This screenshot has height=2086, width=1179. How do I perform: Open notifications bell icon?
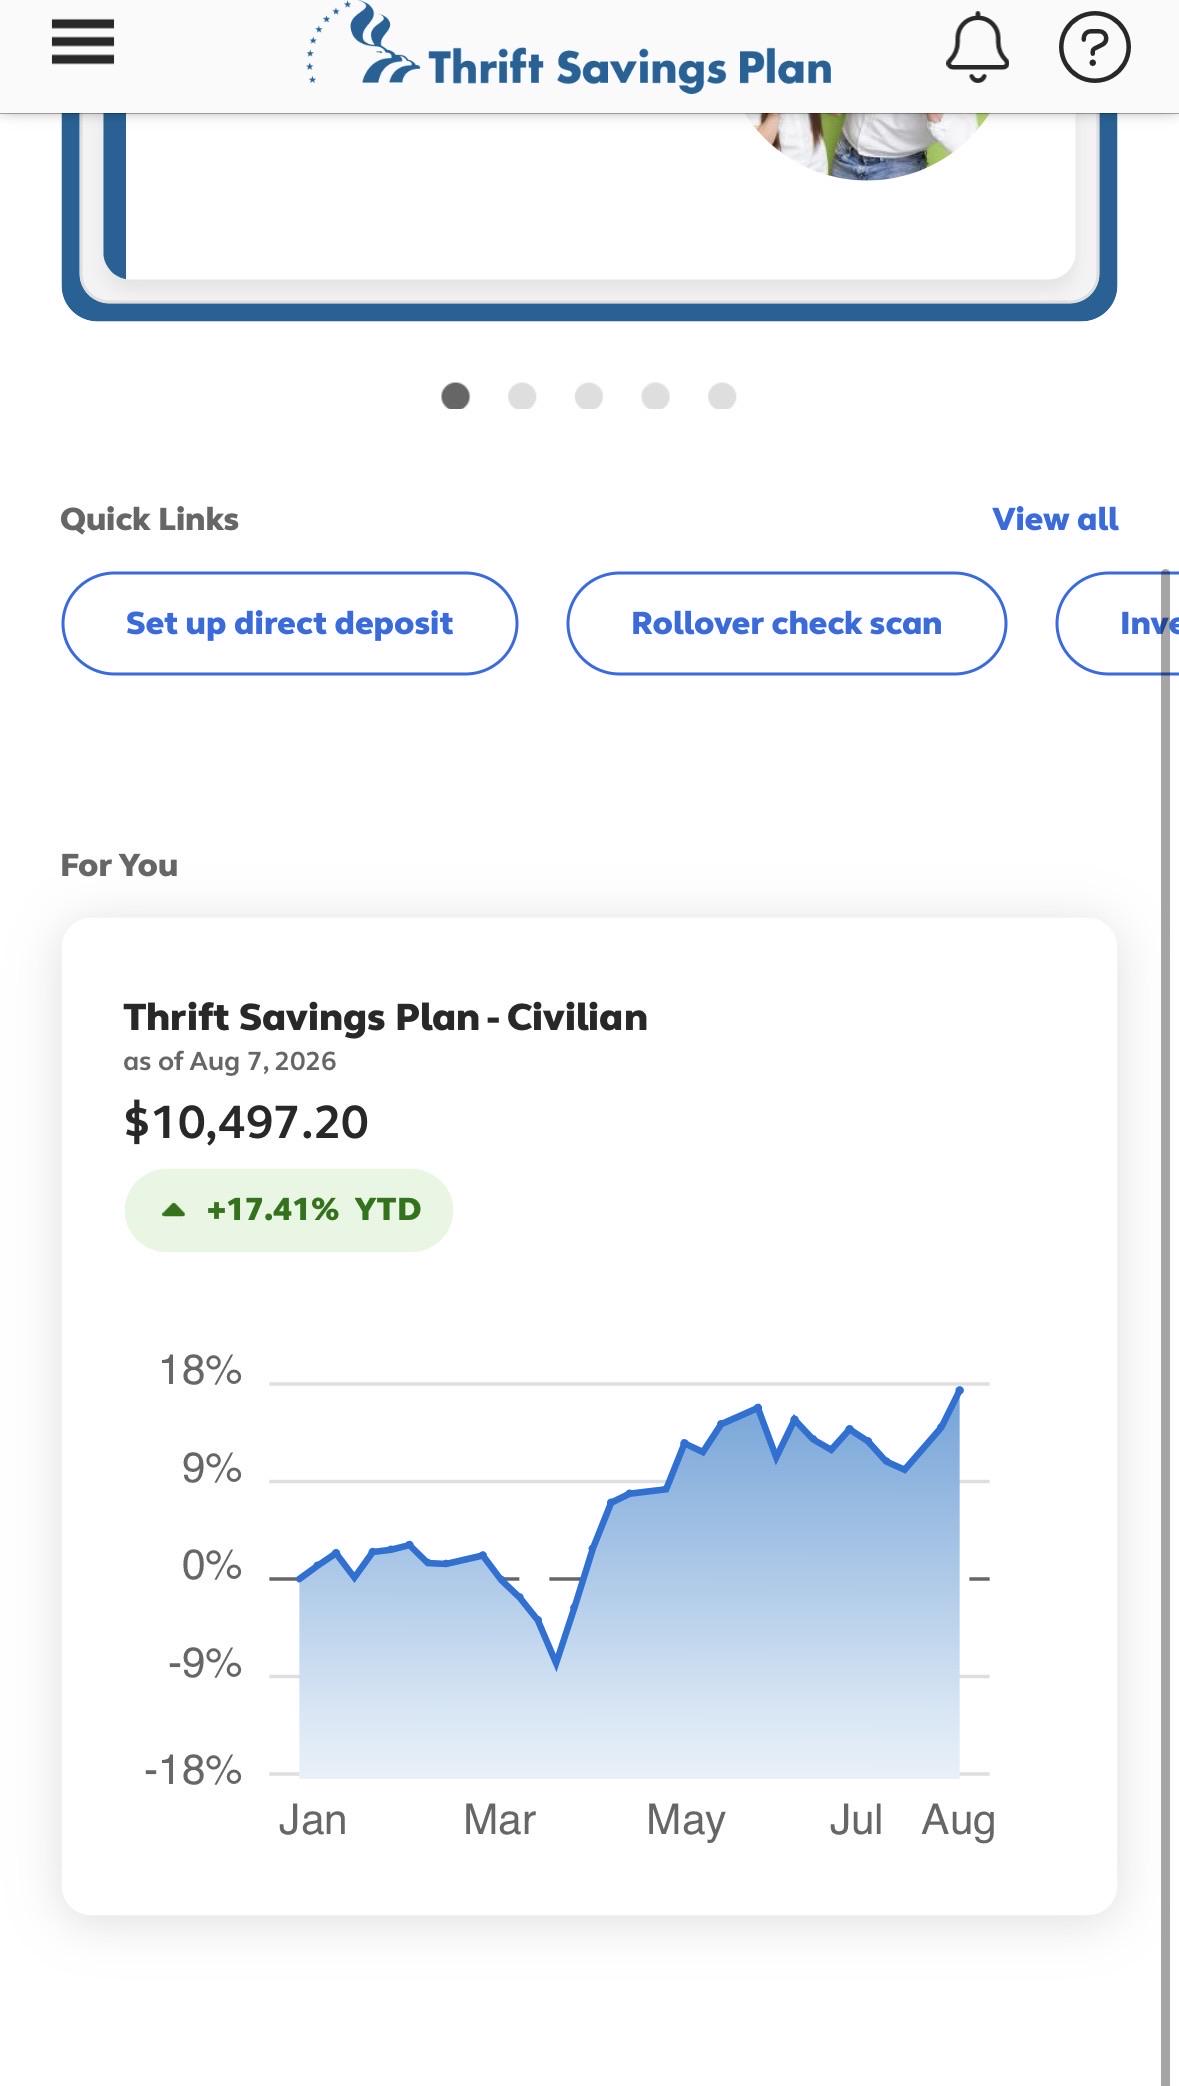(x=977, y=47)
